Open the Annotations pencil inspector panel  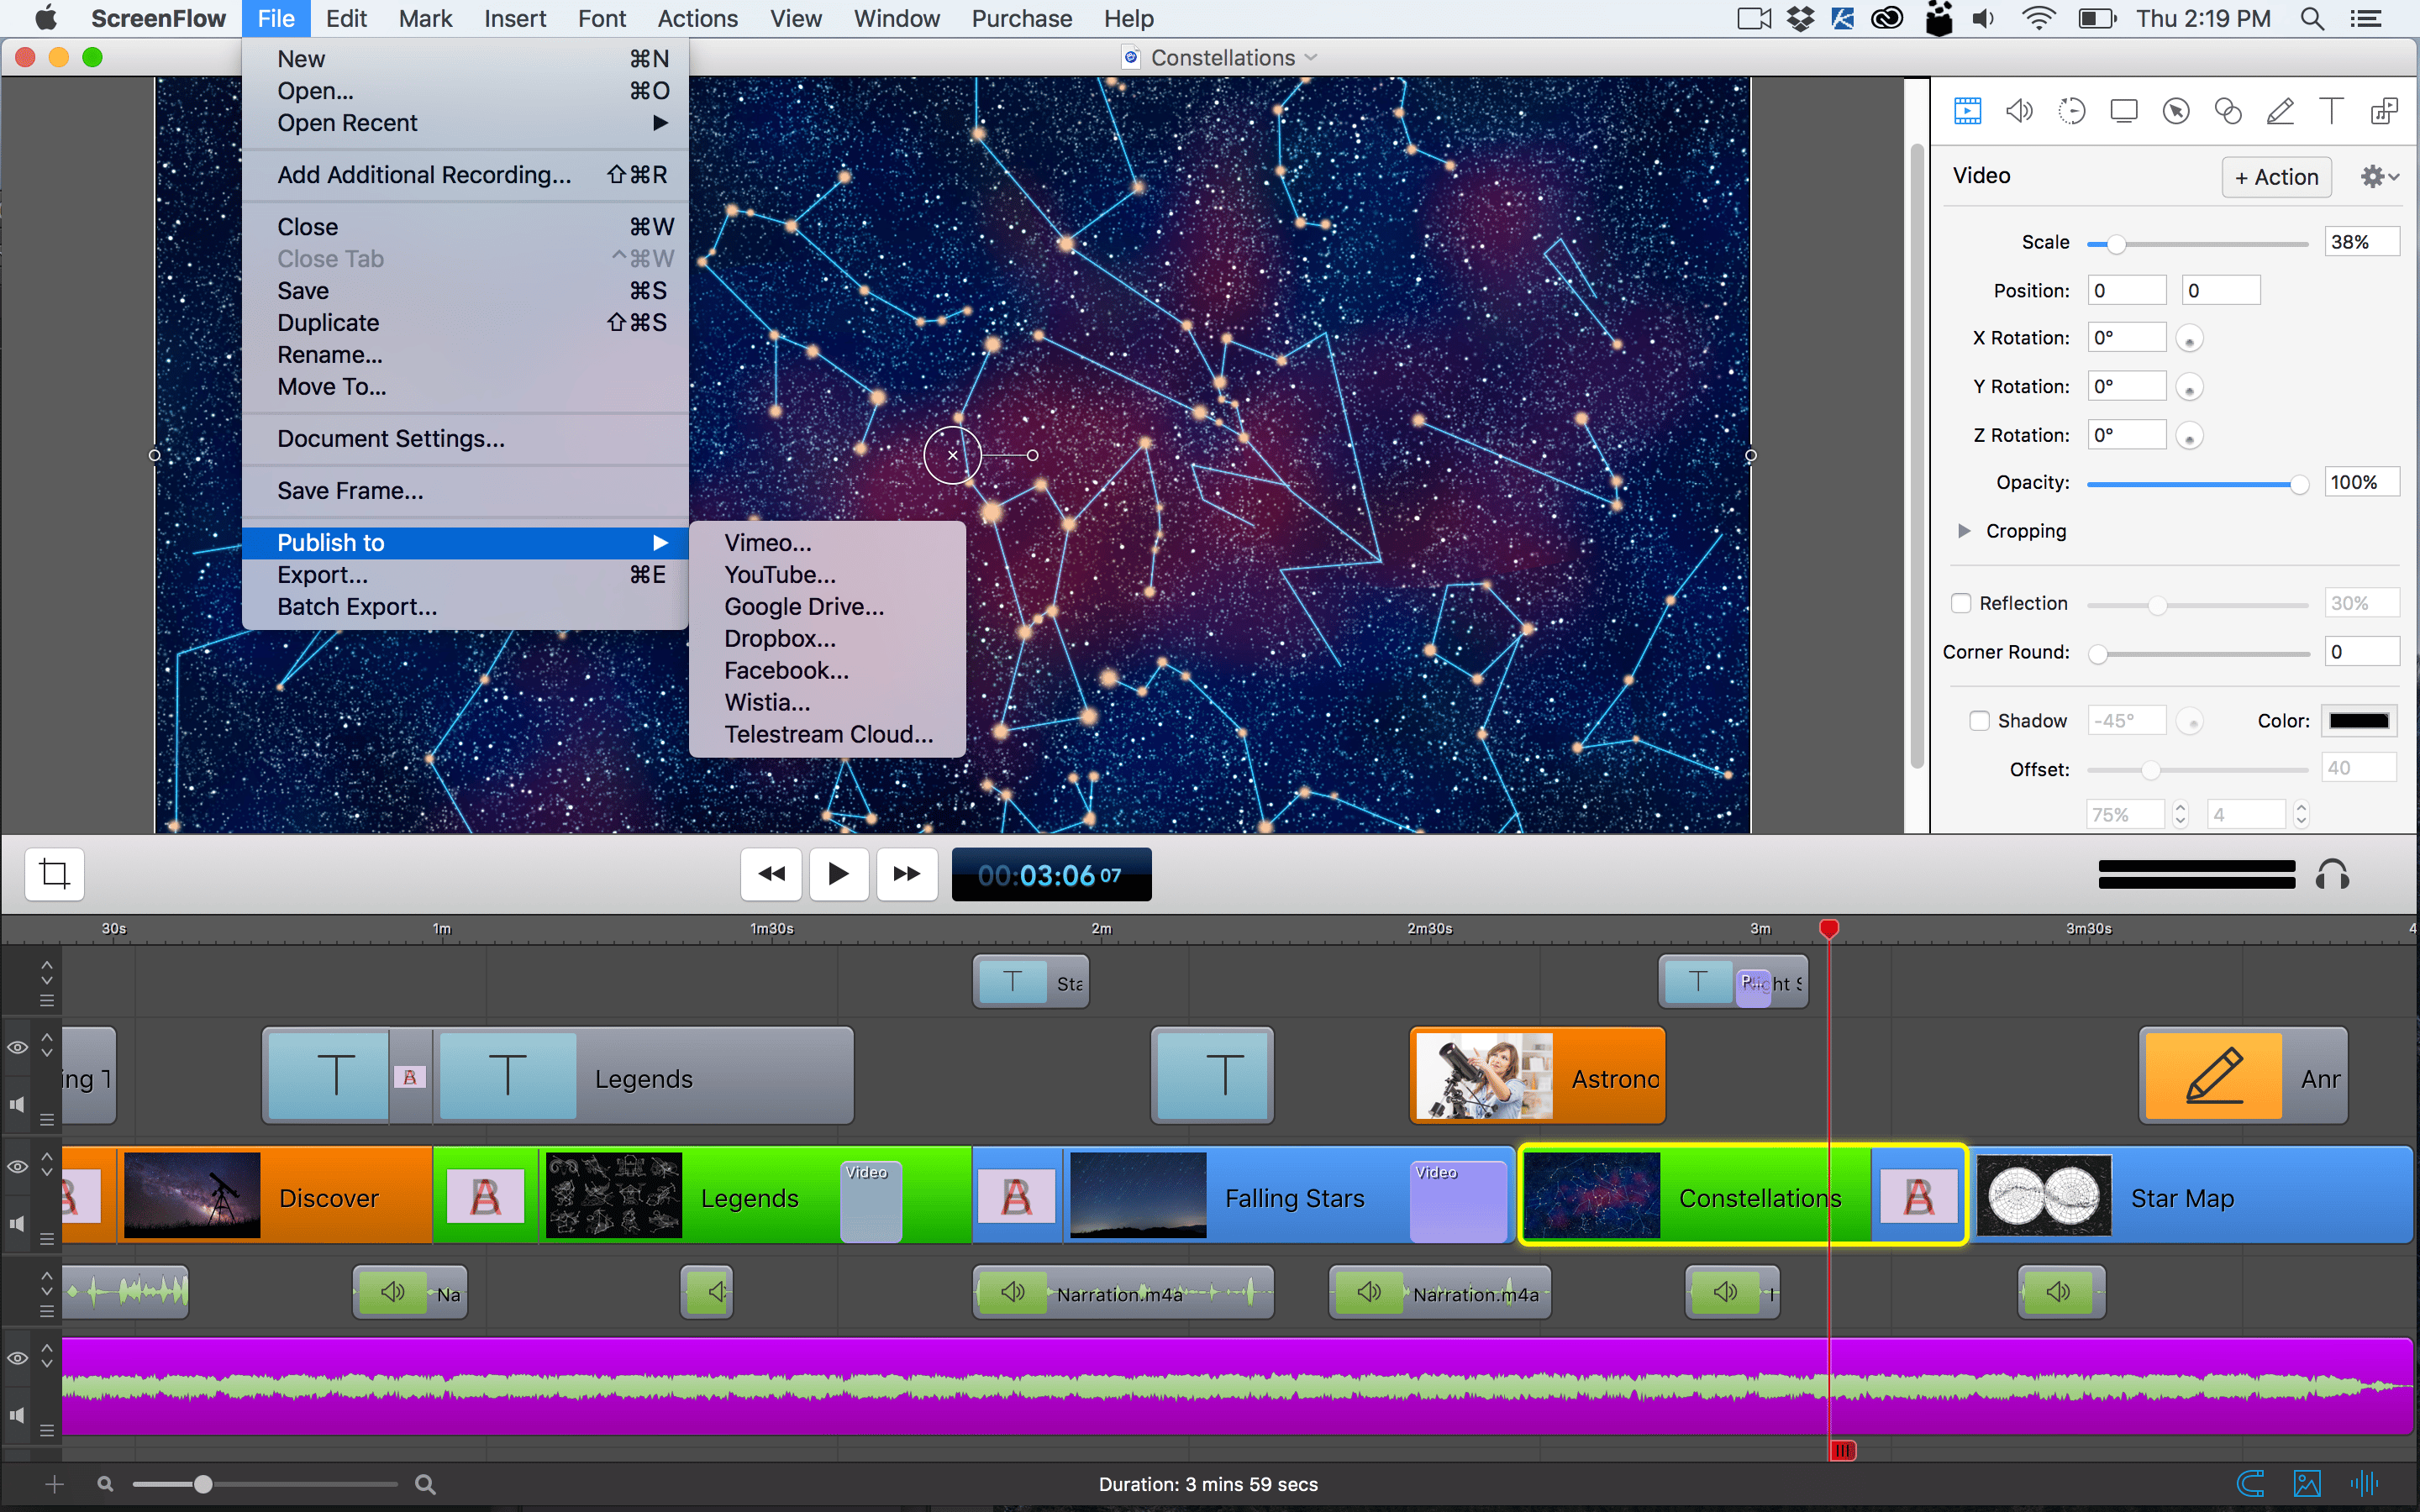coord(2280,110)
